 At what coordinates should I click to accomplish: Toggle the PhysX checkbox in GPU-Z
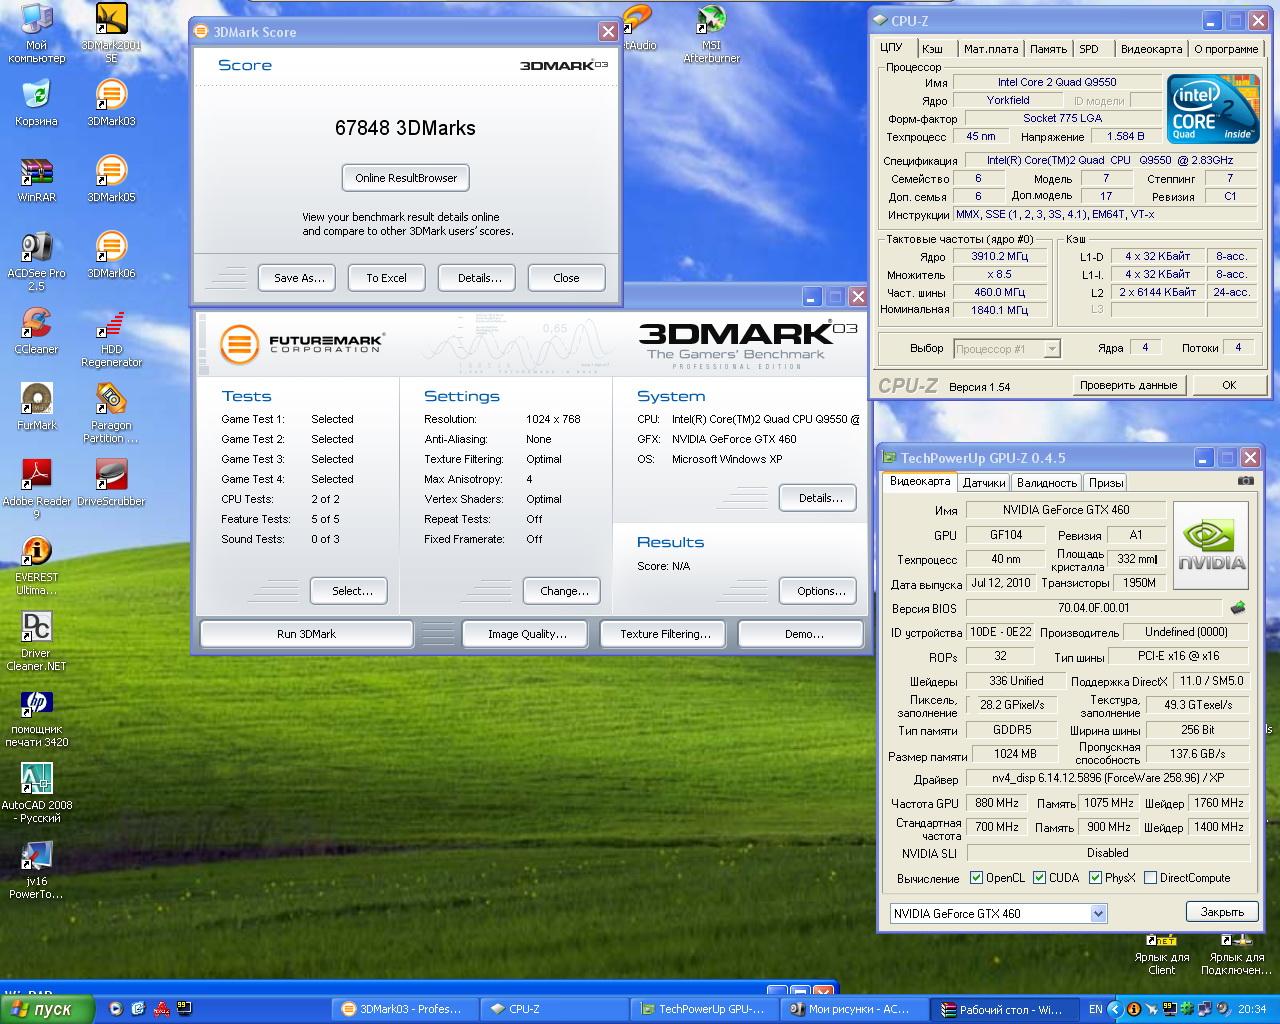click(x=1096, y=878)
